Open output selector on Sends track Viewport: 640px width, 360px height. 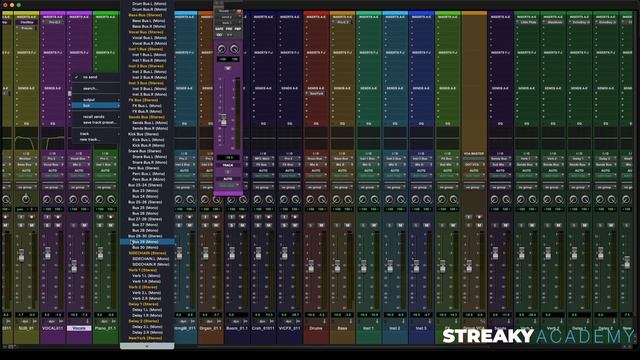[x=500, y=164]
